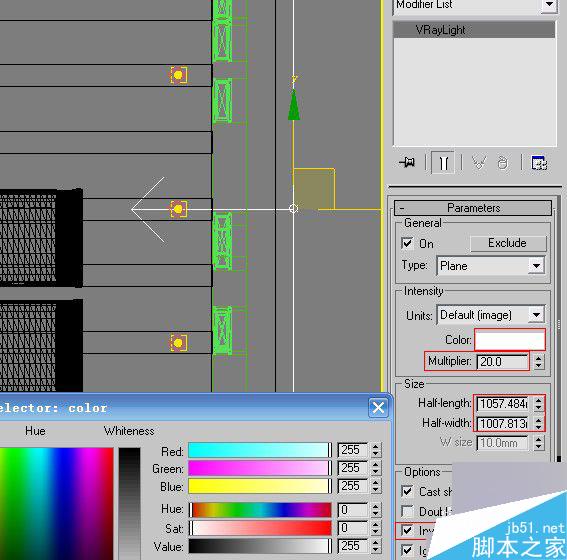Select the middle yellow light icon in viewport

pyautogui.click(x=178, y=209)
